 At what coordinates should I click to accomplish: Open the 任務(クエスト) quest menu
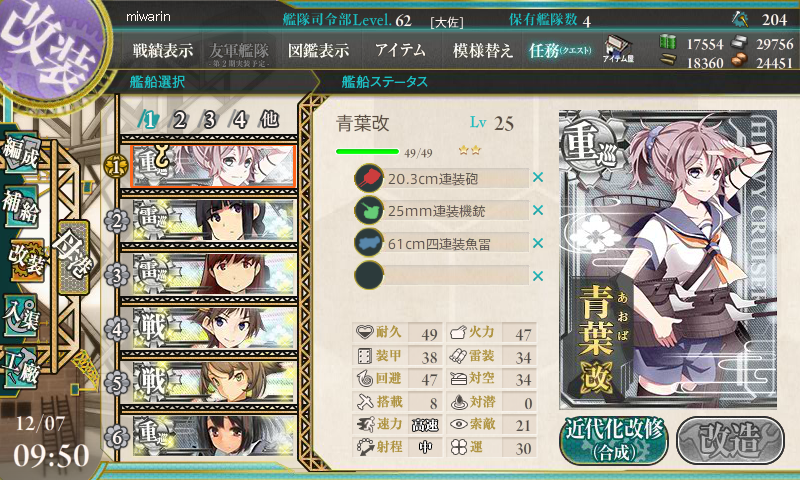(x=560, y=50)
